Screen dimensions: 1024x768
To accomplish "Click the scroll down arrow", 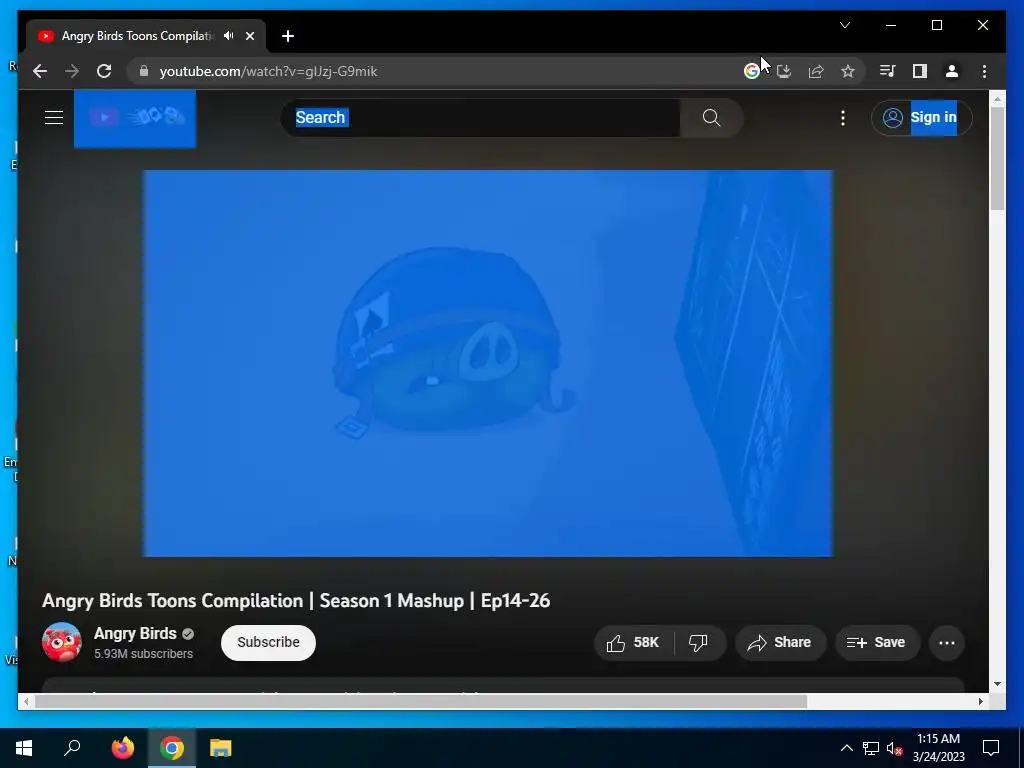I will click(x=997, y=684).
